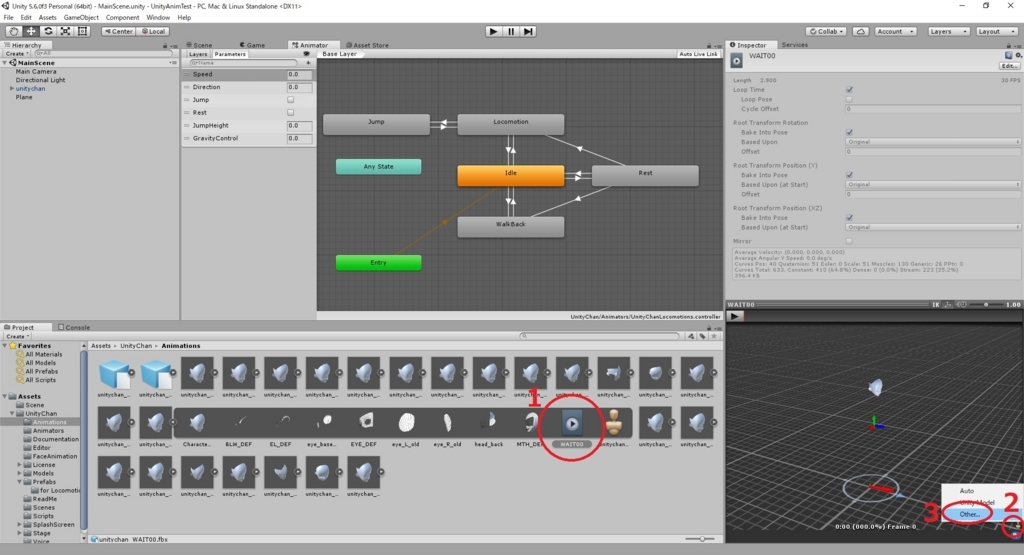Toggle the Loop Pose checkbox
Screen dimensions: 1024x555
point(849,99)
